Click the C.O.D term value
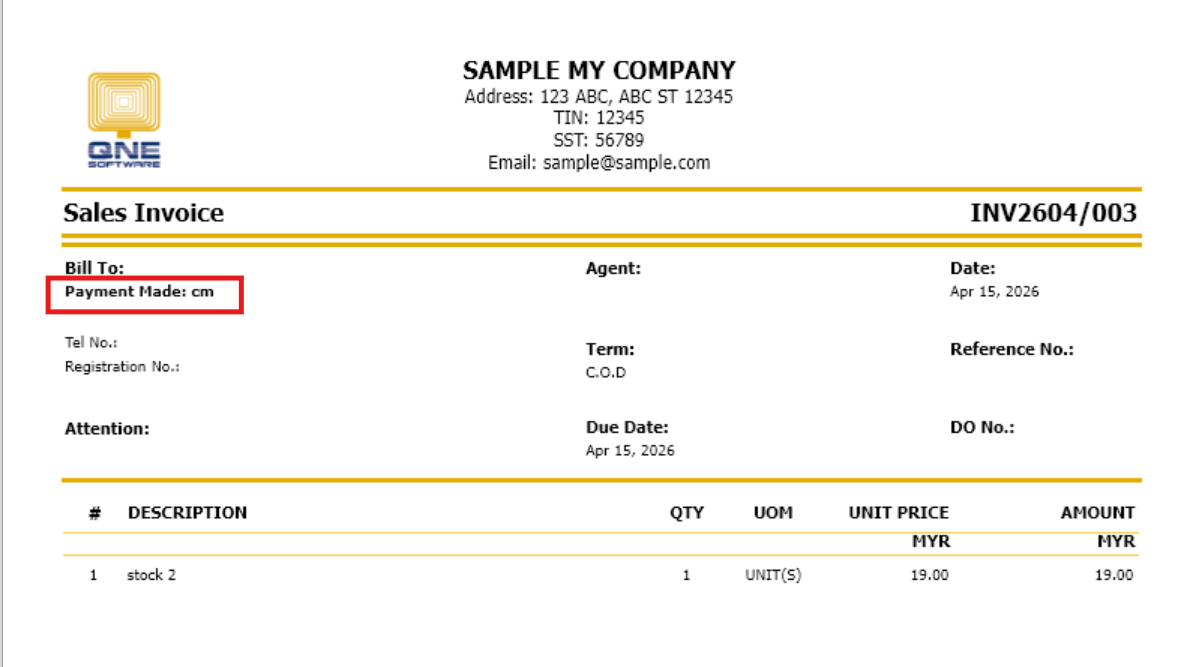1185x667 pixels. (x=606, y=373)
